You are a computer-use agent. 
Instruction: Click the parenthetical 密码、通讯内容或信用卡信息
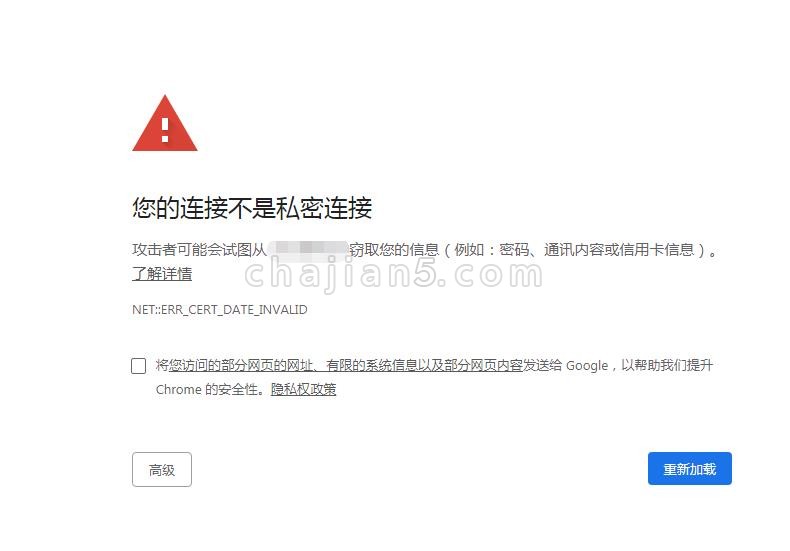(597, 249)
